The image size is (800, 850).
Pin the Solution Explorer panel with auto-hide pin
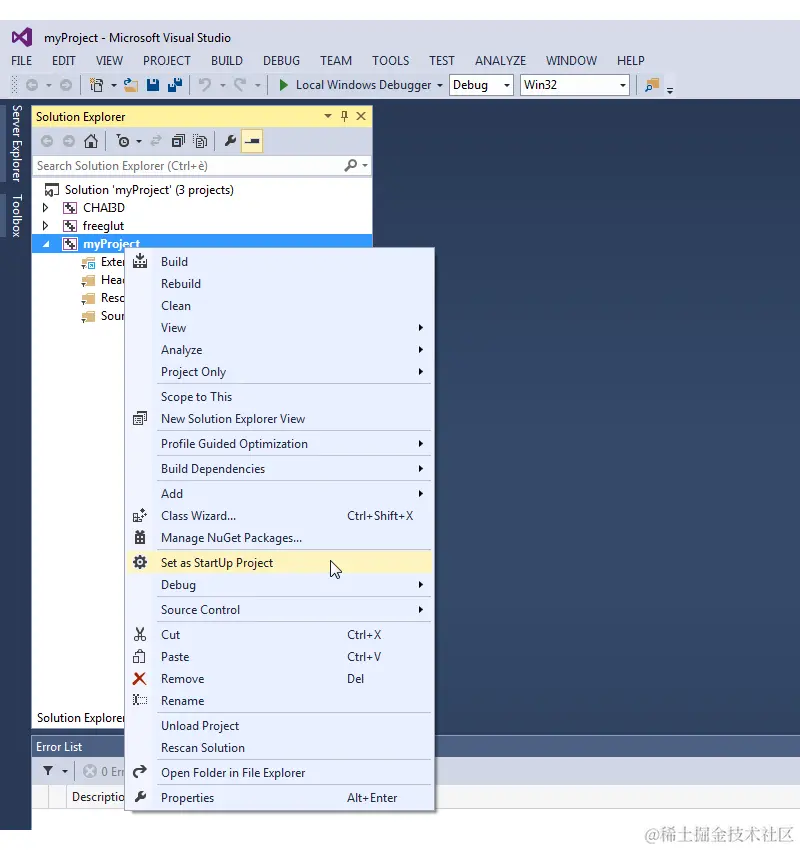[344, 117]
